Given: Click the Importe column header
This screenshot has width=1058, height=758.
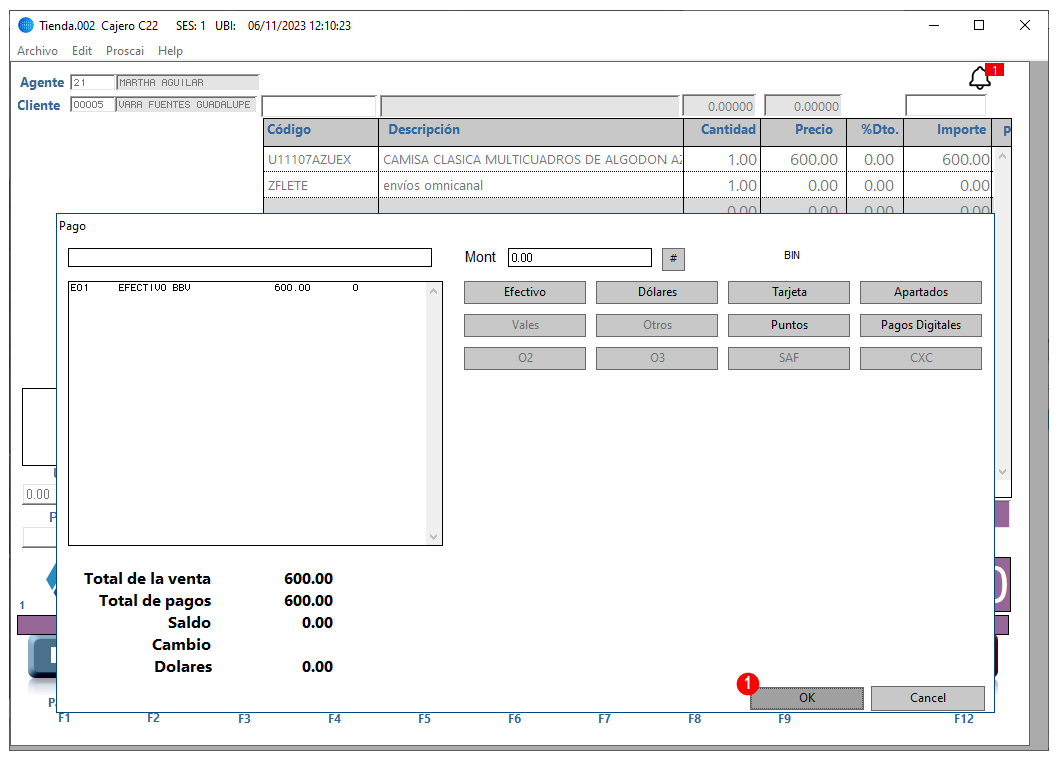Looking at the screenshot, I should pyautogui.click(x=947, y=130).
